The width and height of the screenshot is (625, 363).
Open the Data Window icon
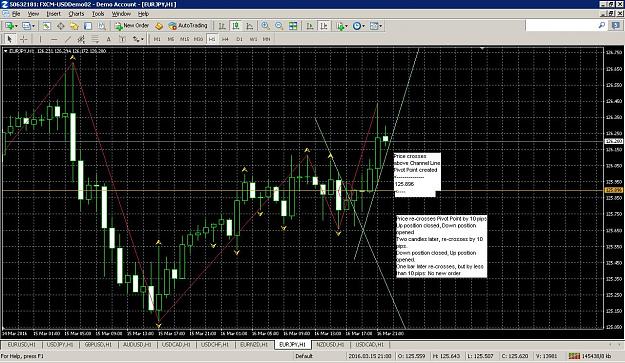tap(61, 26)
